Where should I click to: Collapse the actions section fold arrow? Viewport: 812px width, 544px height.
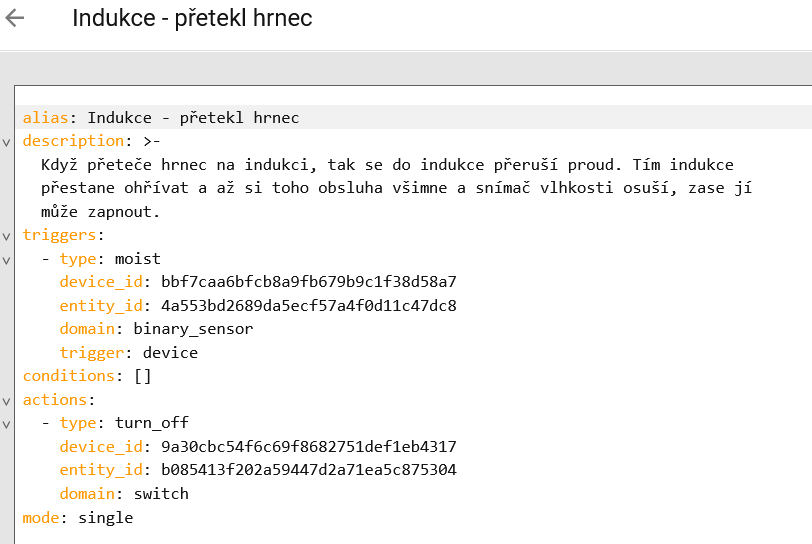7,401
